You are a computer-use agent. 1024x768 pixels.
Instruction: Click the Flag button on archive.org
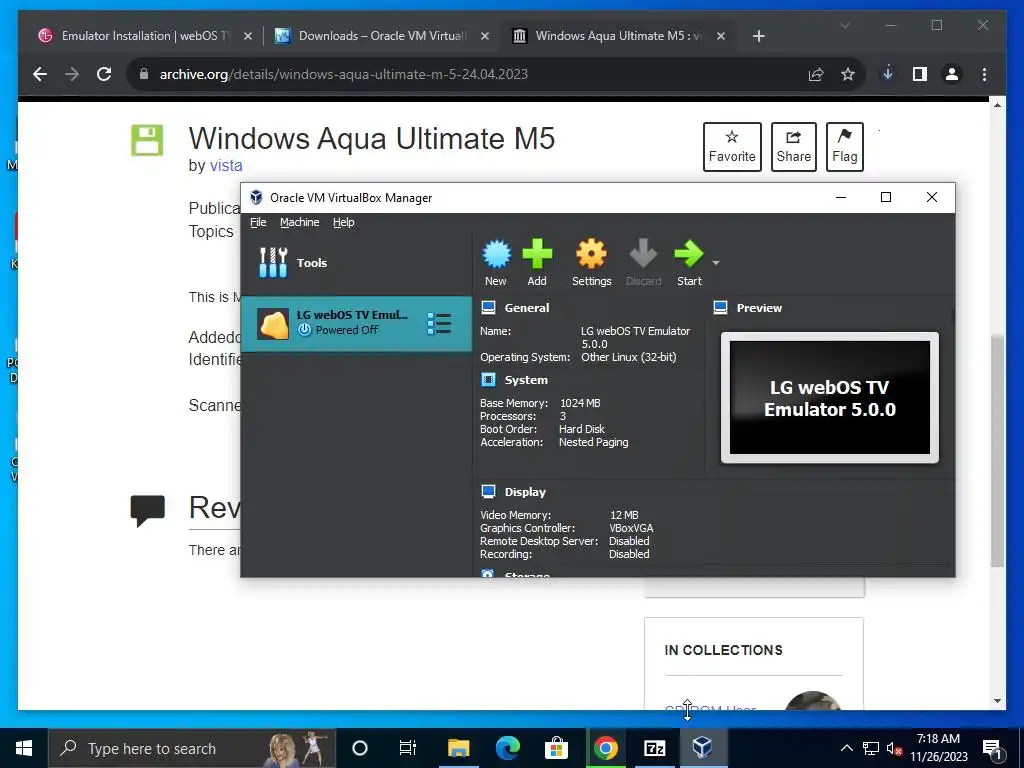point(844,147)
